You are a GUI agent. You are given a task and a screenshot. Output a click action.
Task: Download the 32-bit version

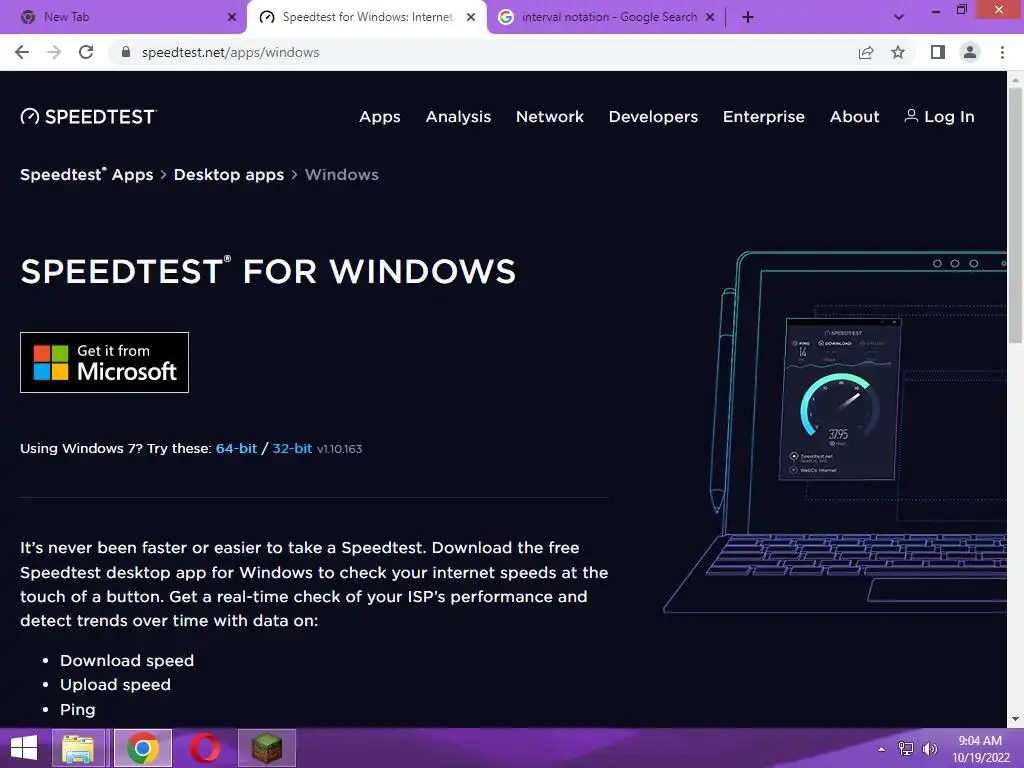[292, 449]
